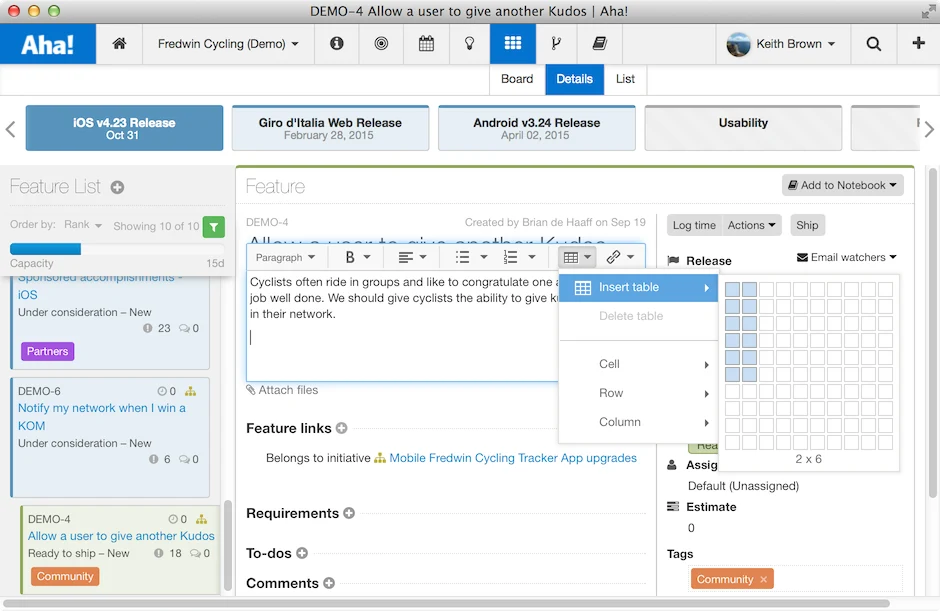Select the Android v3.24 Release card

537,128
